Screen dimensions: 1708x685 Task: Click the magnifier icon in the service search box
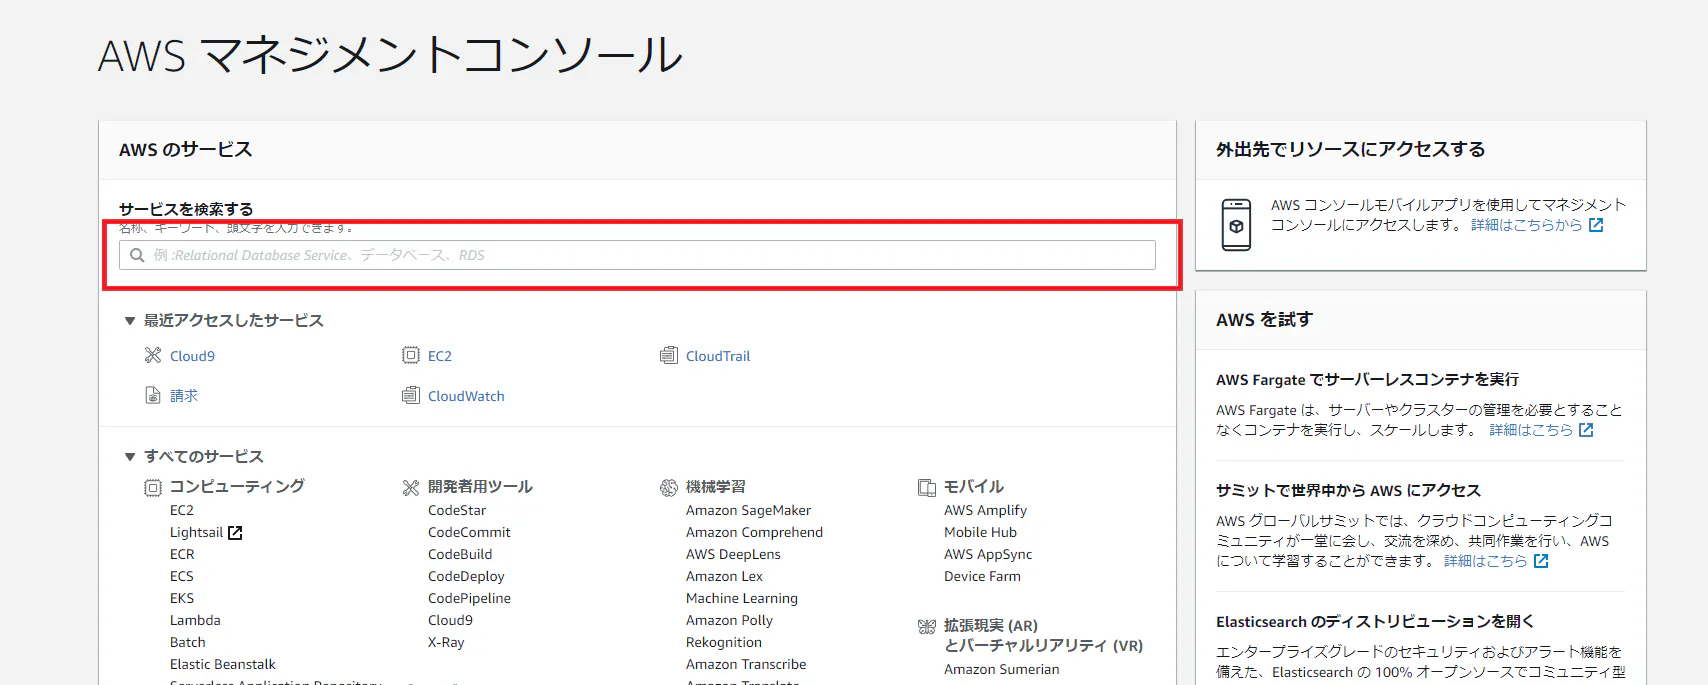pyautogui.click(x=138, y=255)
